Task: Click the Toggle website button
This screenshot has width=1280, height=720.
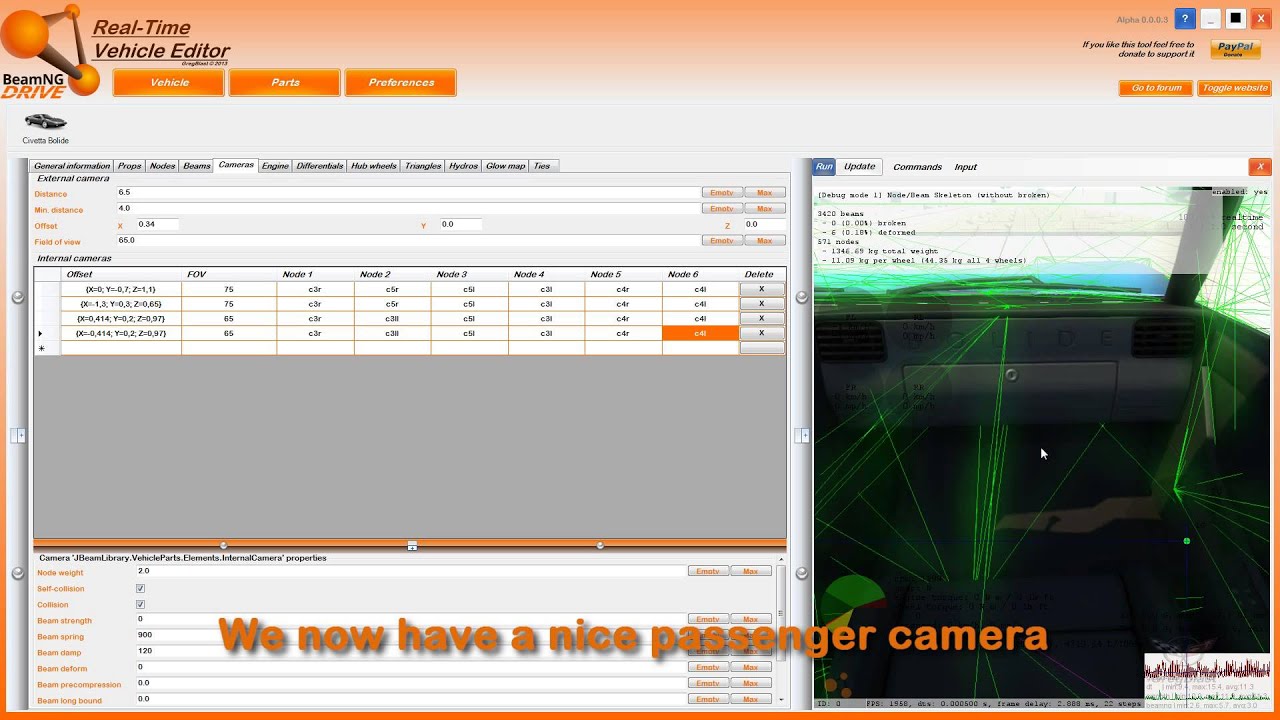Action: pyautogui.click(x=1235, y=88)
